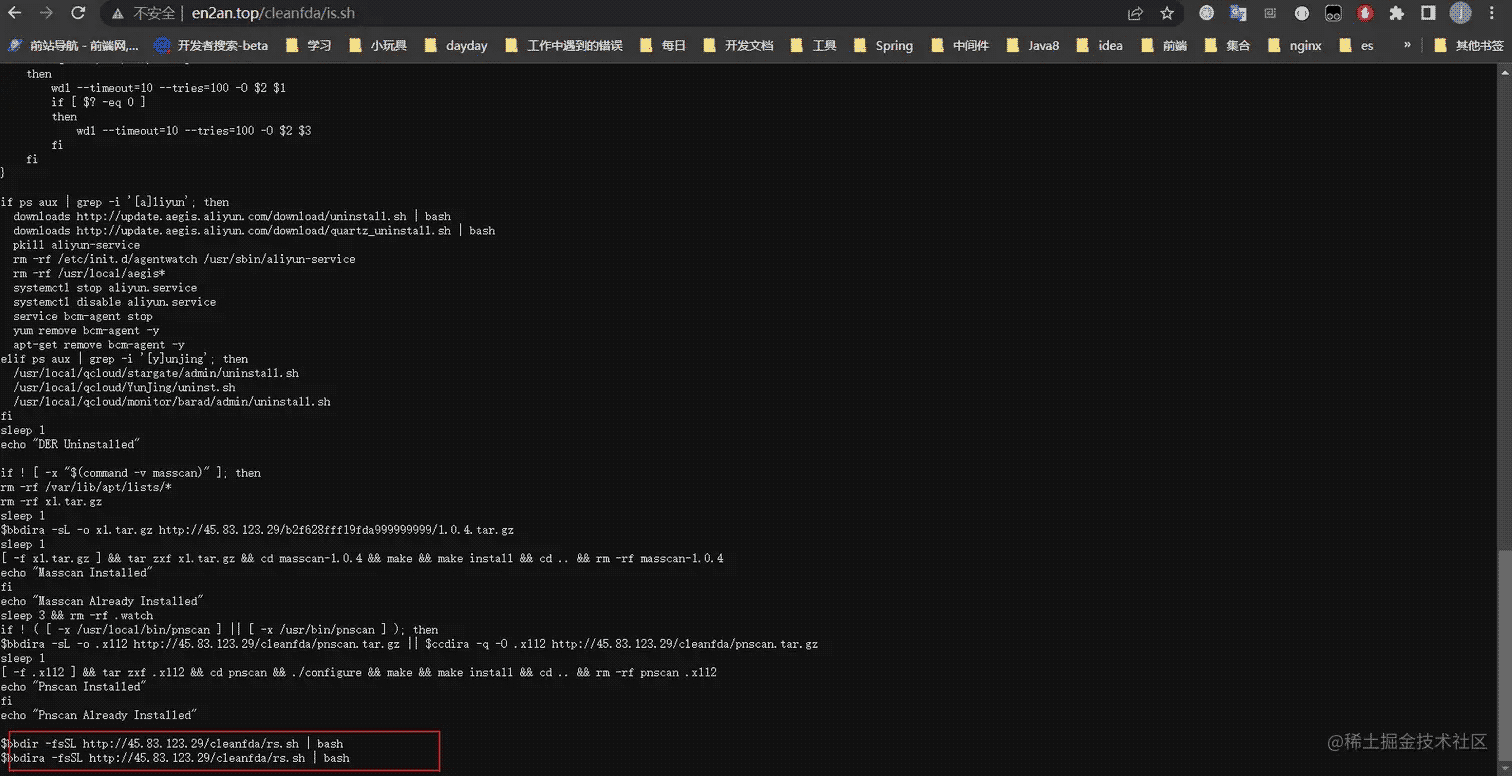Image resolution: width=1512 pixels, height=776 pixels.
Task: Click the line "sleep 3 && rm -rf .watch"
Action: [x=77, y=616]
